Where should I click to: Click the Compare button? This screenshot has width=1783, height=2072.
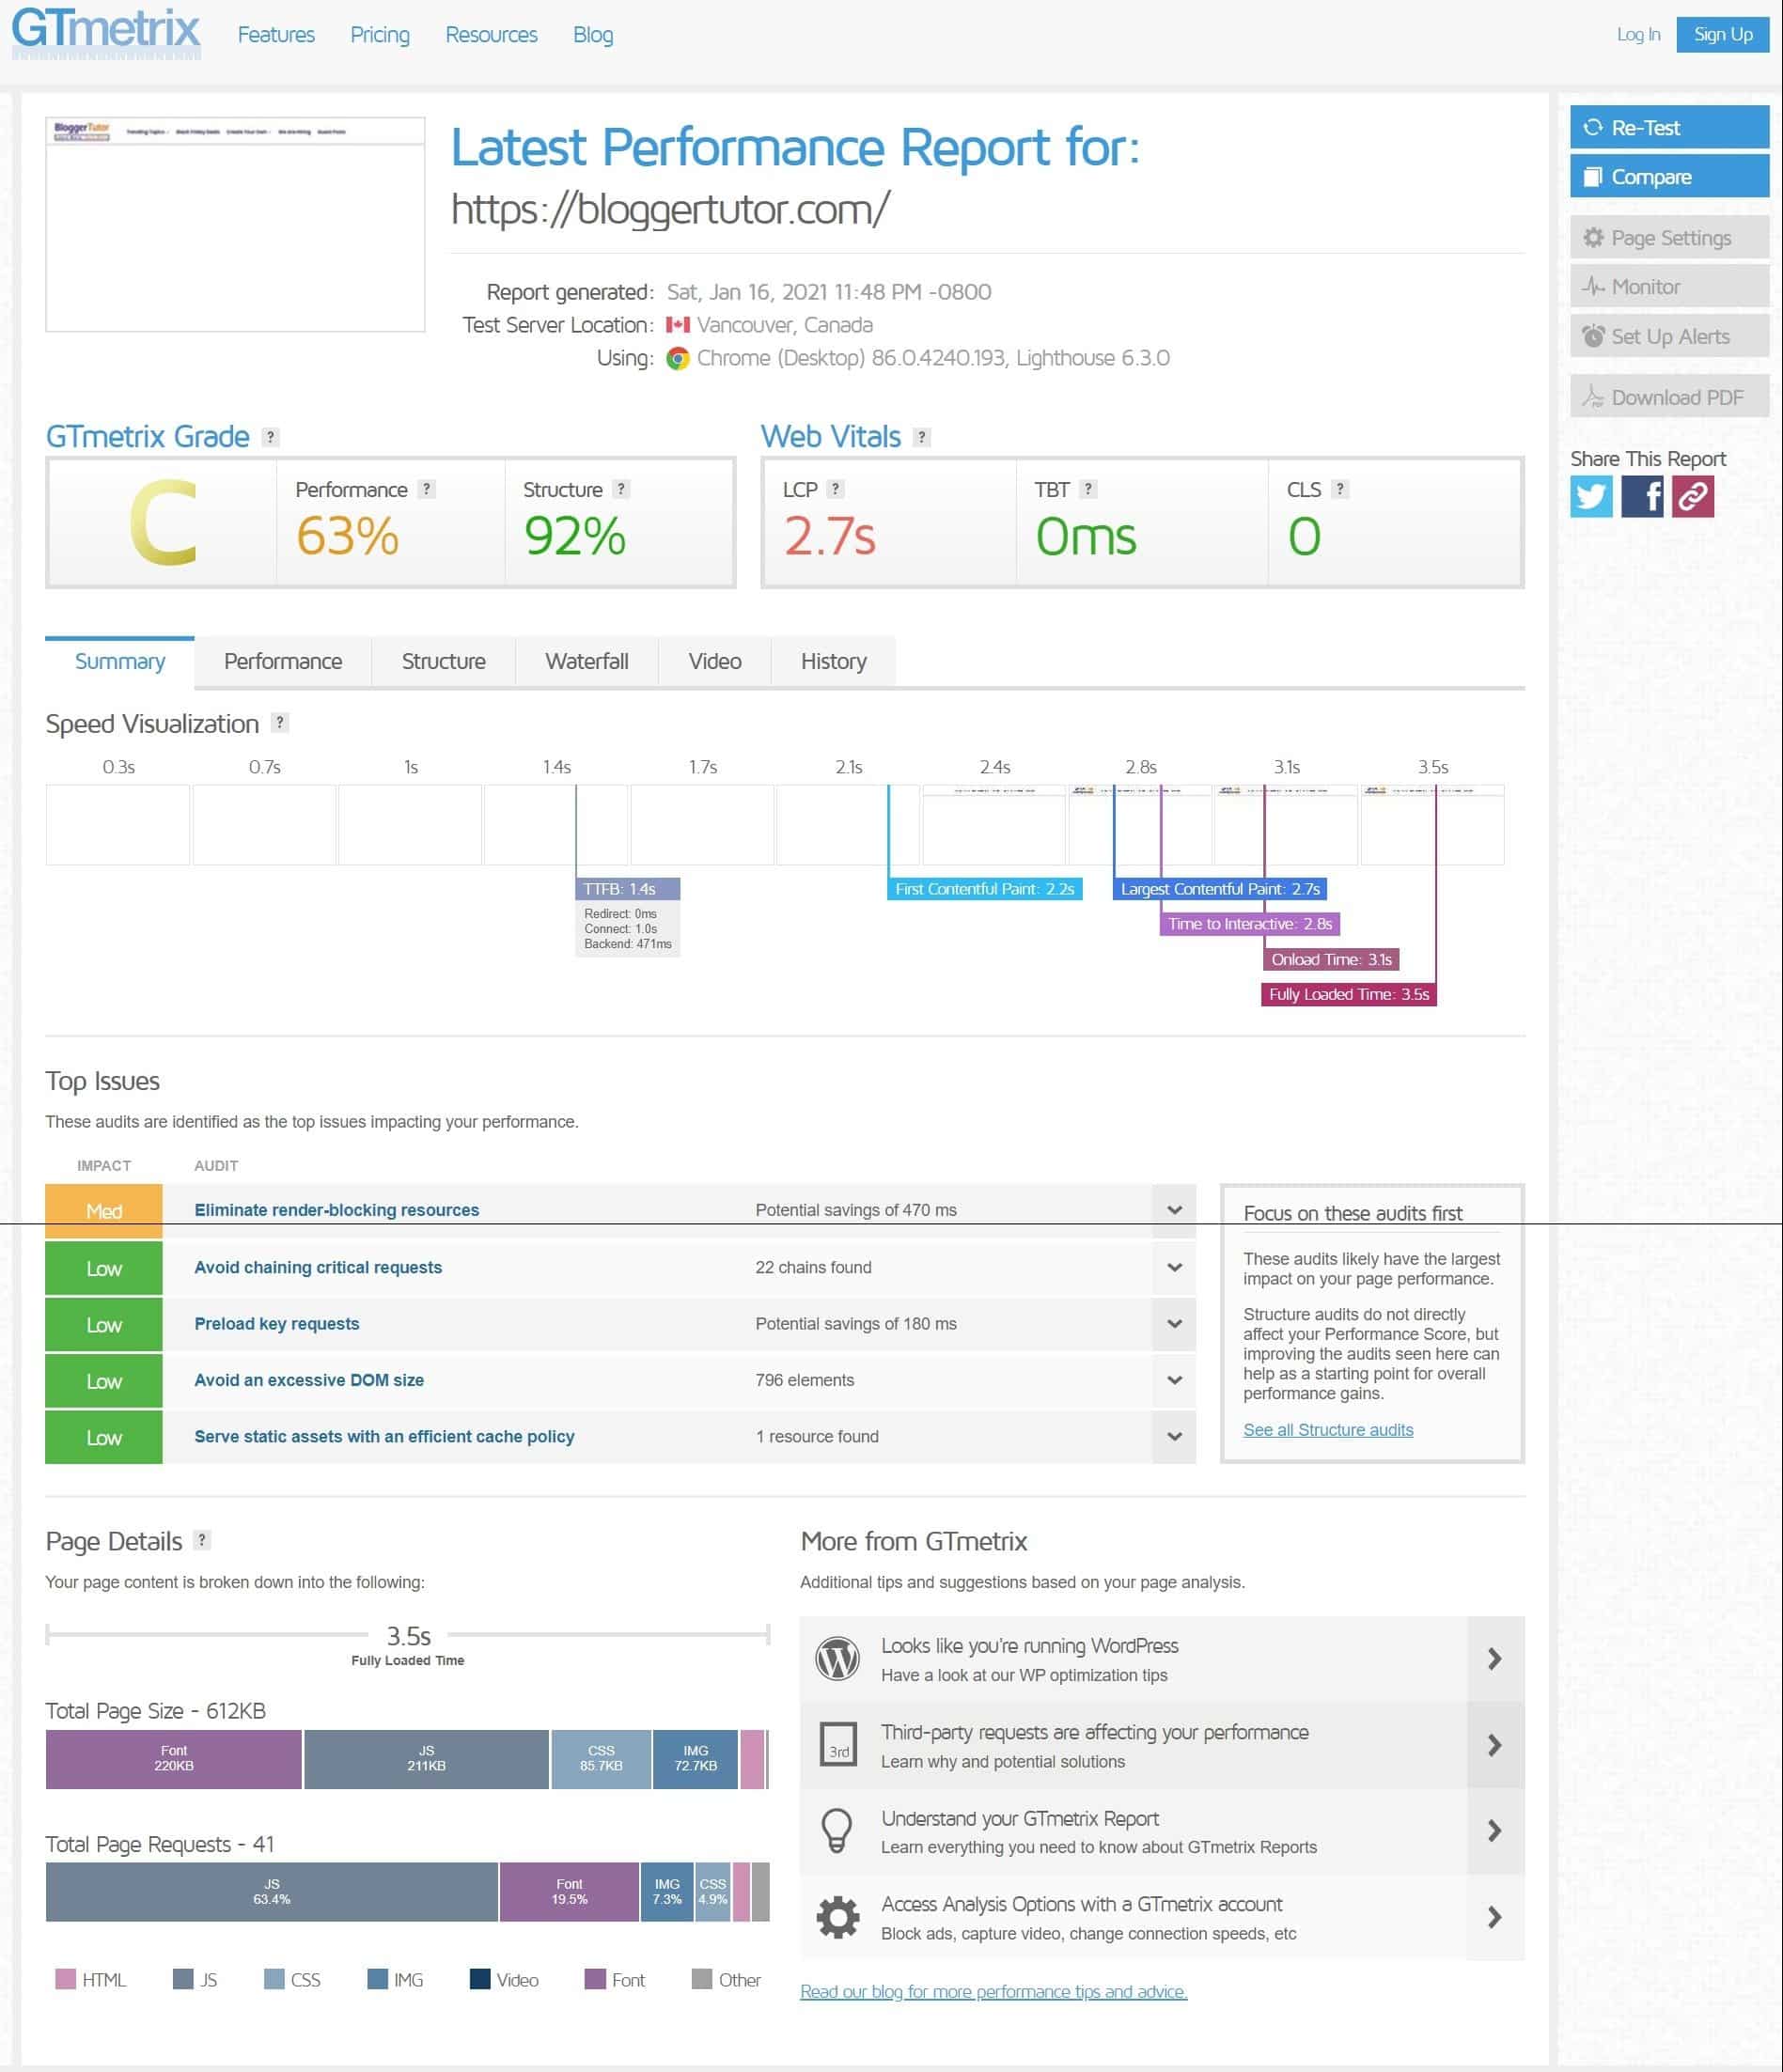1669,176
